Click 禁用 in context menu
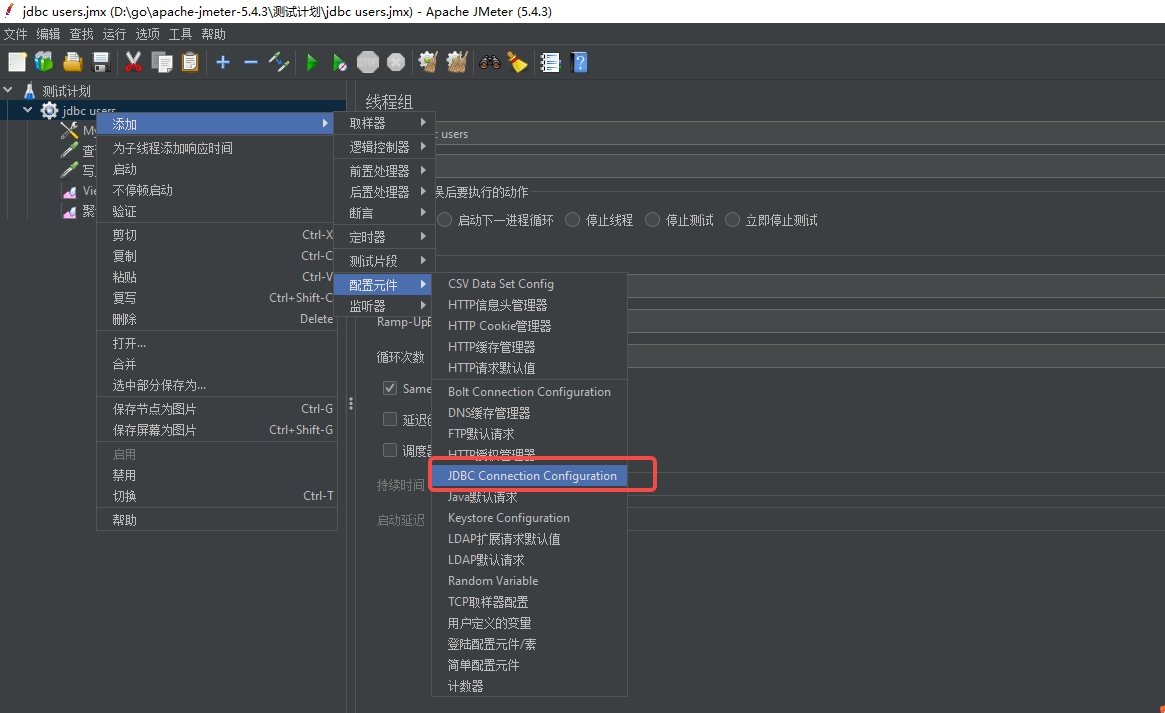 217,475
